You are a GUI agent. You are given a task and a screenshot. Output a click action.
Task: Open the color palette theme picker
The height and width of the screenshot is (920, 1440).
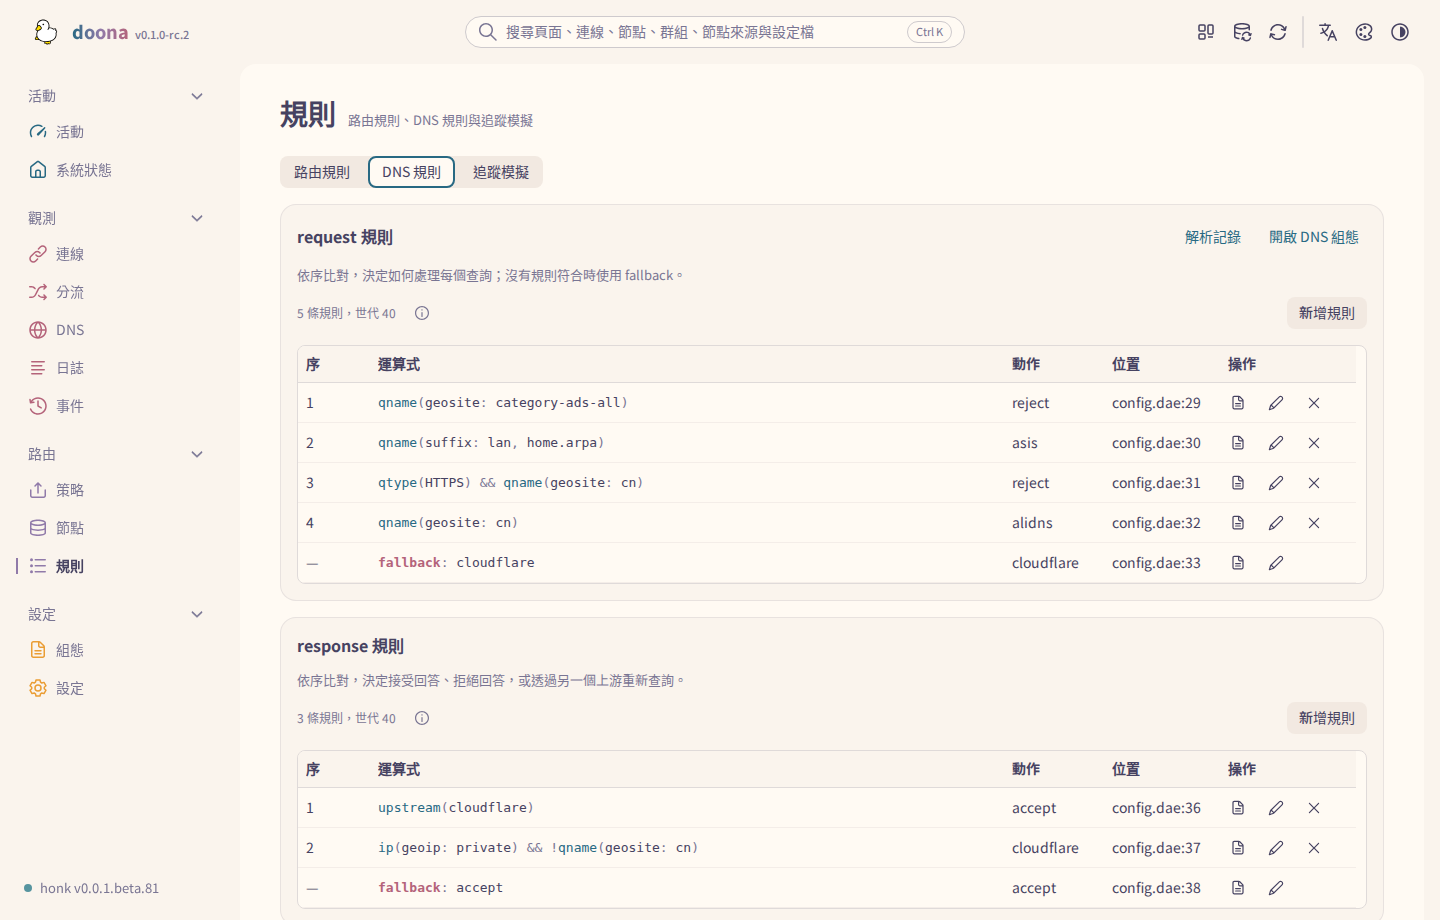coord(1364,32)
